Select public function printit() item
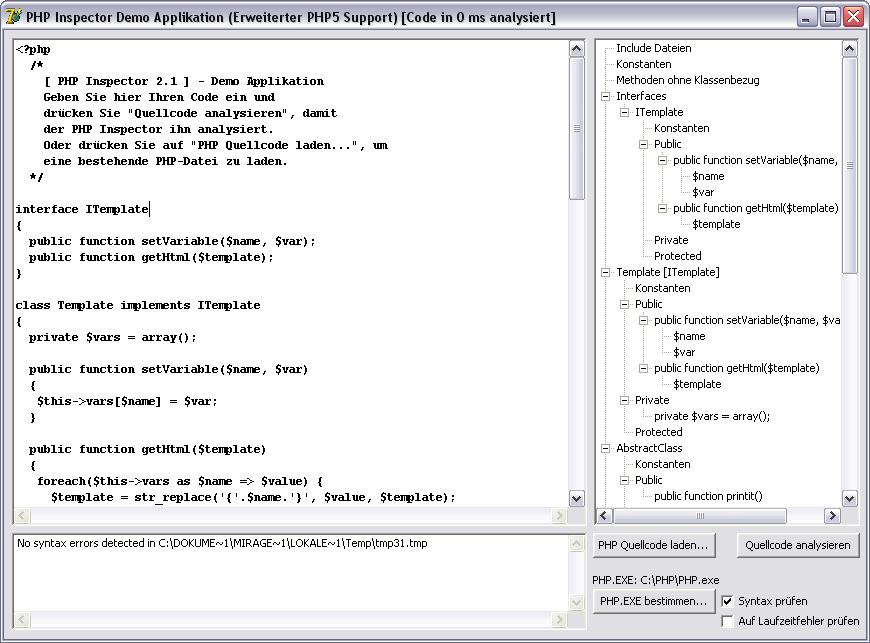Image resolution: width=870 pixels, height=643 pixels. [x=708, y=497]
